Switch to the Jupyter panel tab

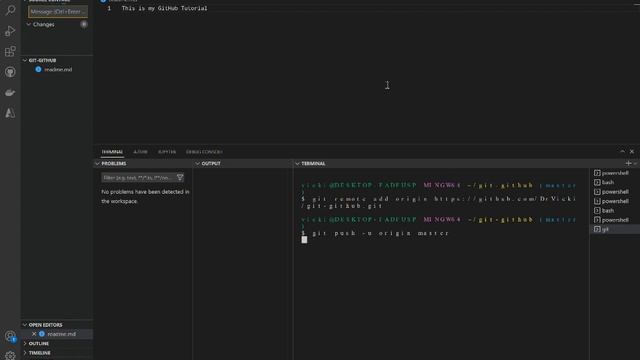[167, 152]
